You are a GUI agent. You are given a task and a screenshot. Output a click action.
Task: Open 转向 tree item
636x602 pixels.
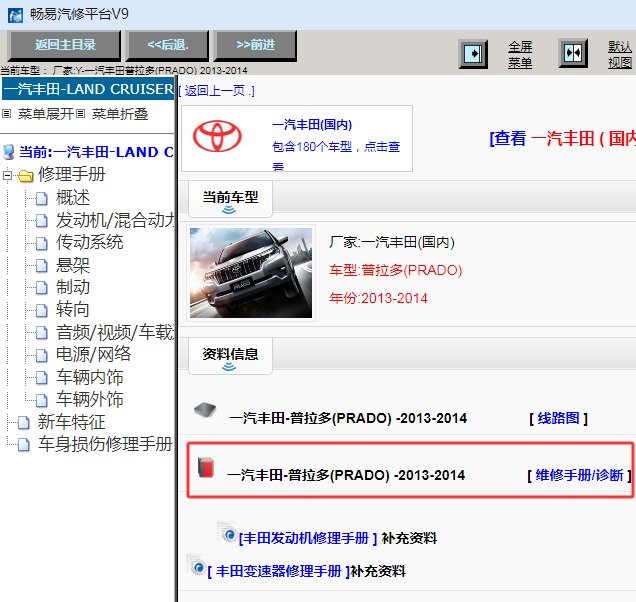pos(73,310)
